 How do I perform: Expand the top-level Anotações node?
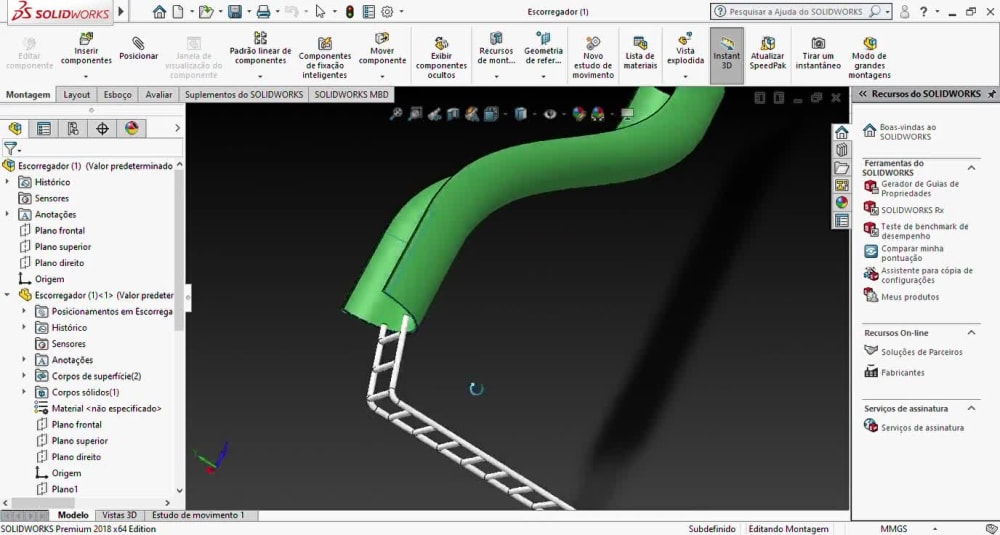(x=8, y=214)
